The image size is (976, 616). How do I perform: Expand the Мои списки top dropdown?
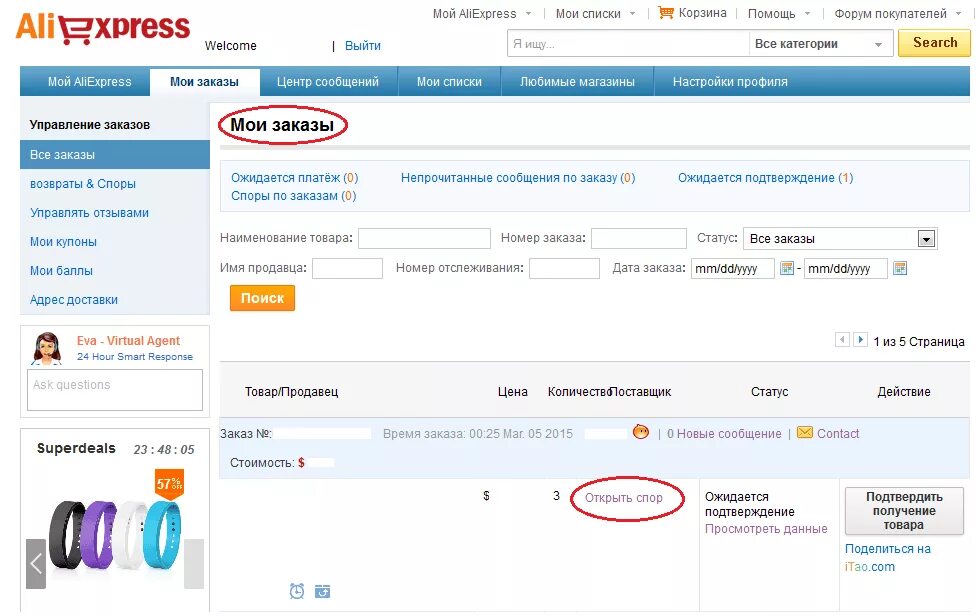coord(632,14)
